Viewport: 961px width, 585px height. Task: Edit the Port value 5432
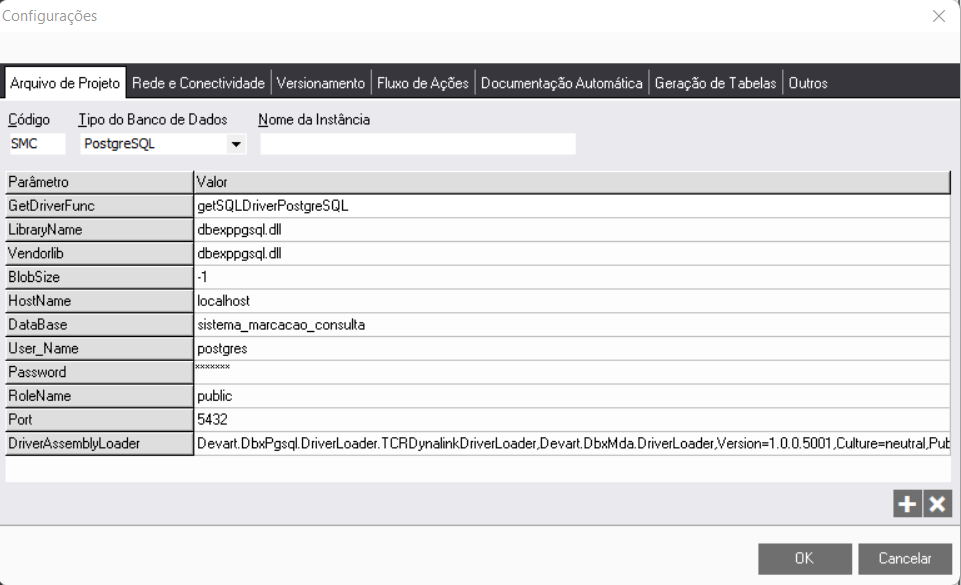click(570, 420)
